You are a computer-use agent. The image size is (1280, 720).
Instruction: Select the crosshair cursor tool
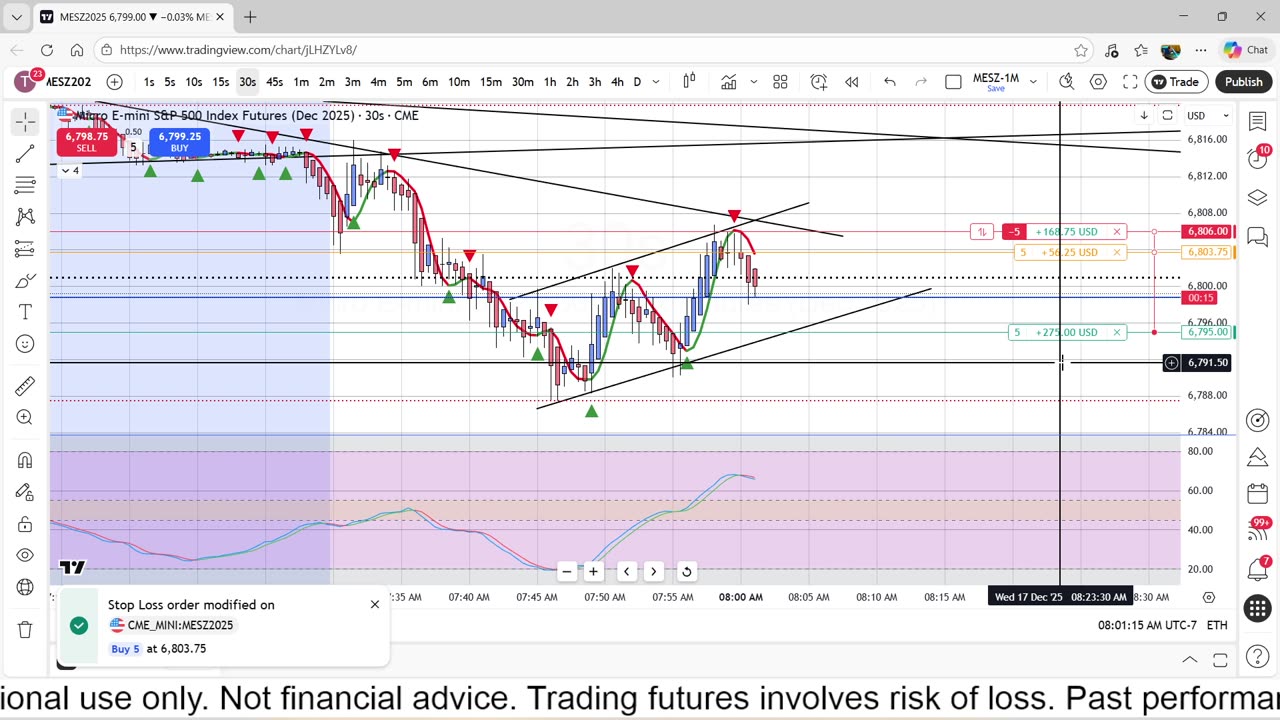25,121
